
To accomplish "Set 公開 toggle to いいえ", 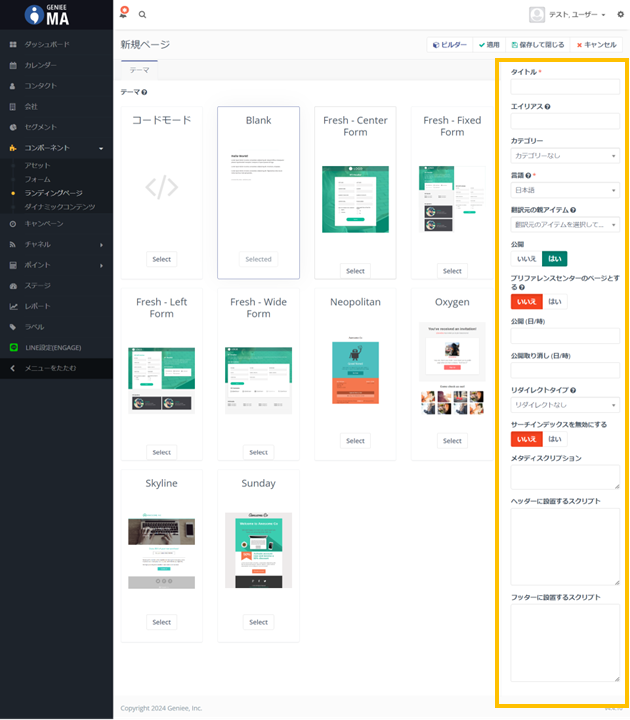I will point(526,258).
